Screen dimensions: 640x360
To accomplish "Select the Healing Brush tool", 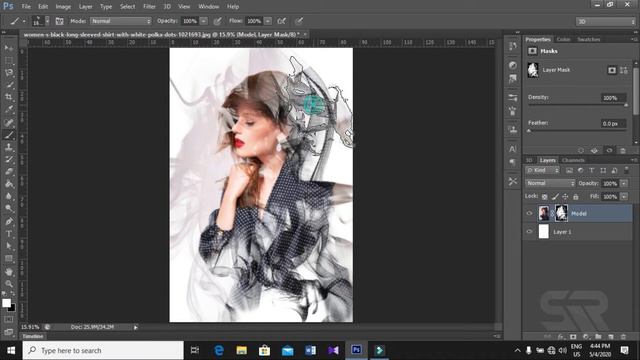I will click(9, 122).
